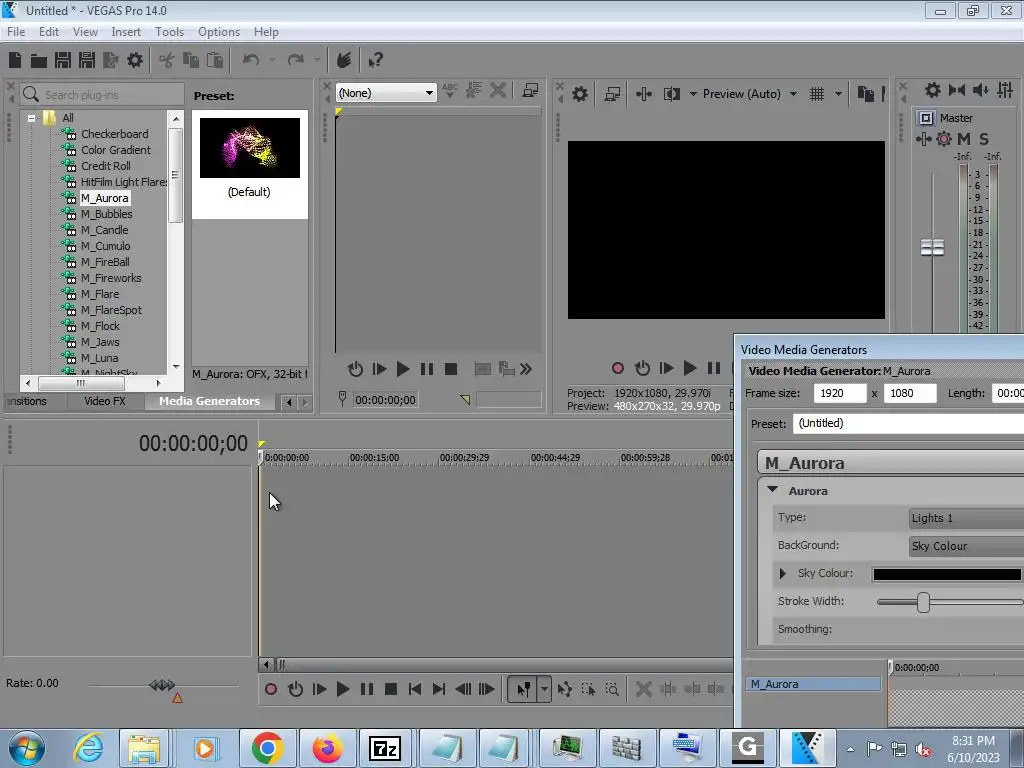Open the Tools menu

[169, 31]
